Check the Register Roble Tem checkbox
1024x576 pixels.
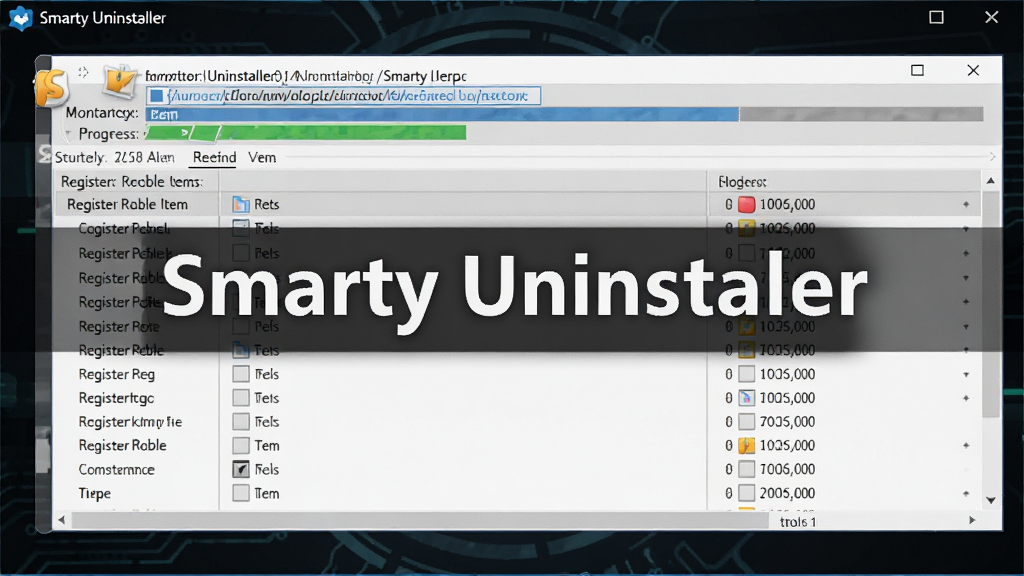click(241, 445)
